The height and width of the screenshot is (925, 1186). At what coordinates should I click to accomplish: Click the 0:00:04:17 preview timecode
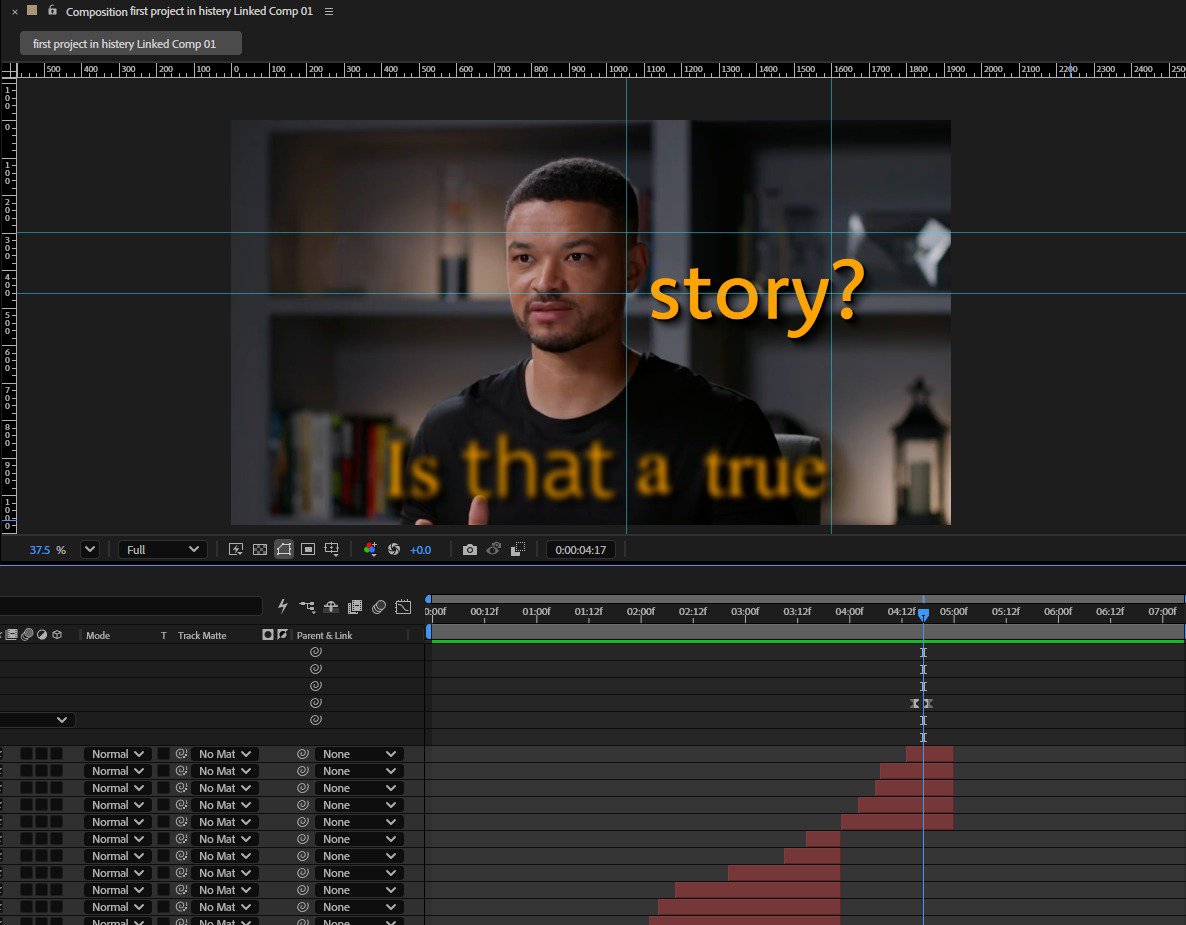(x=580, y=550)
